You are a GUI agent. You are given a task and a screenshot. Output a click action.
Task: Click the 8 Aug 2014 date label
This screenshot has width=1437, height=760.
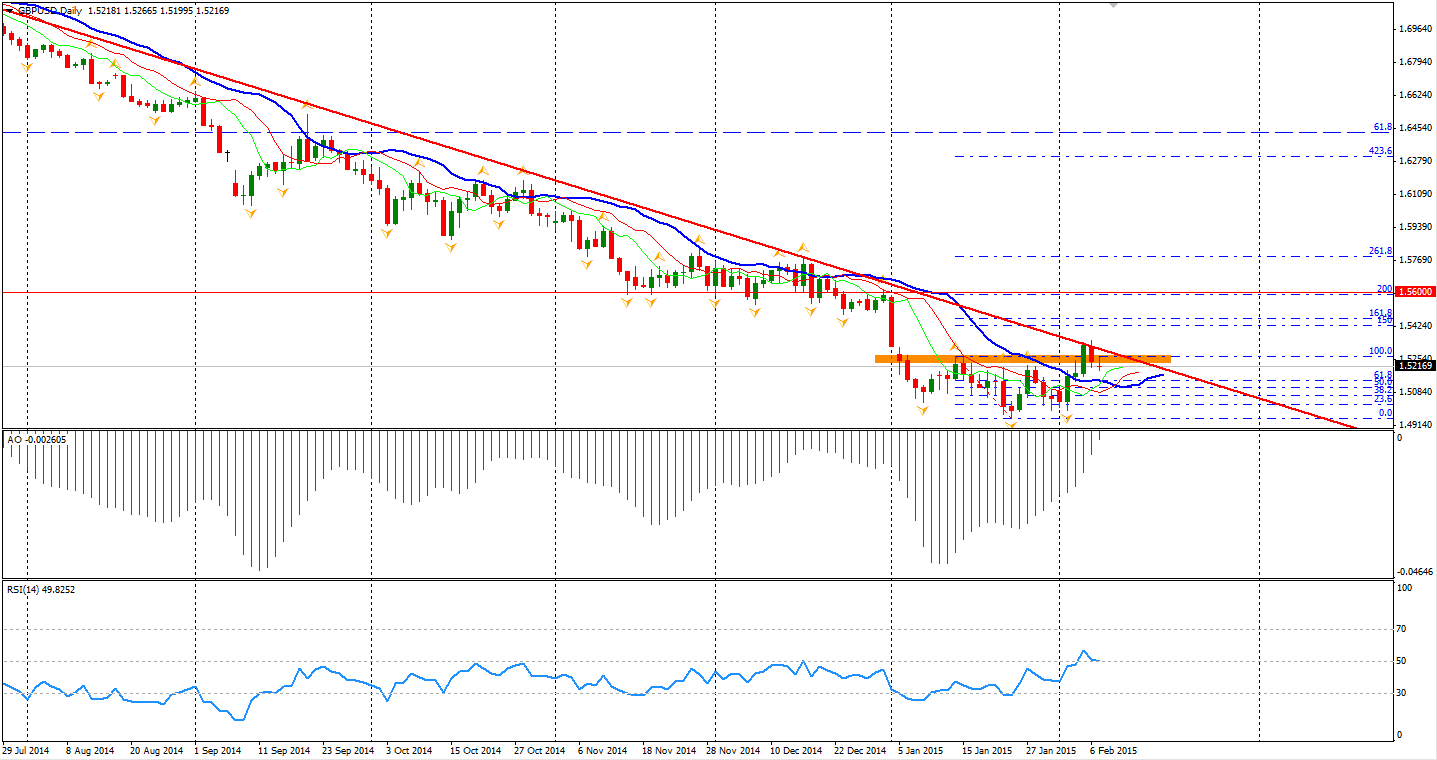[x=88, y=749]
